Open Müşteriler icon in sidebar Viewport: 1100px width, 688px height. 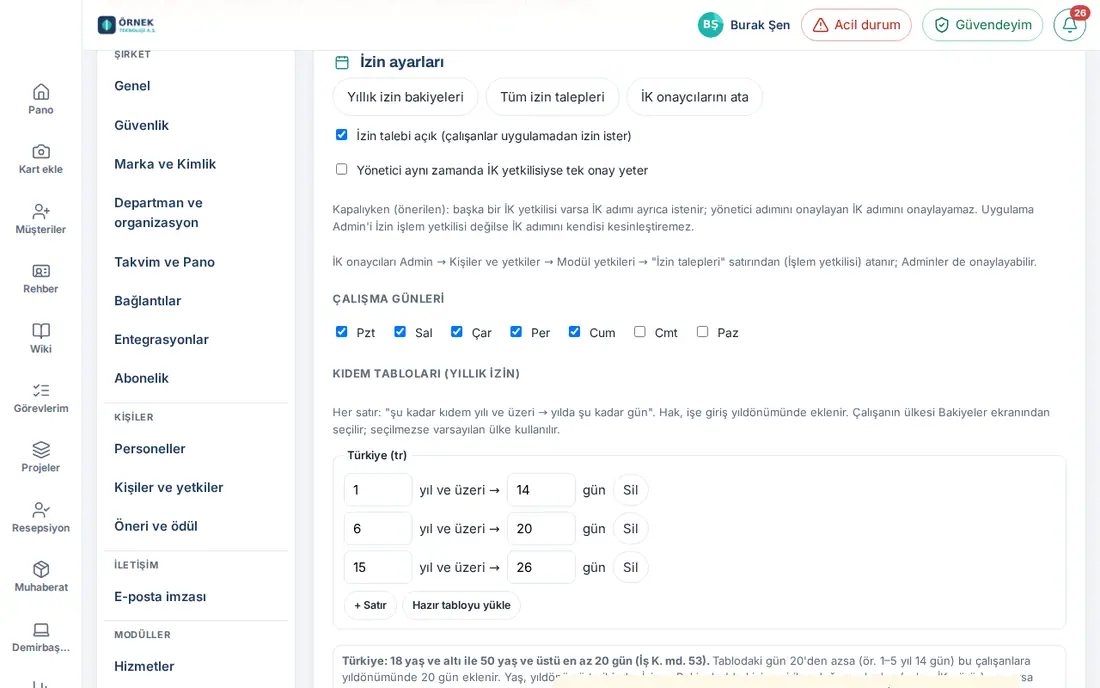[41, 211]
